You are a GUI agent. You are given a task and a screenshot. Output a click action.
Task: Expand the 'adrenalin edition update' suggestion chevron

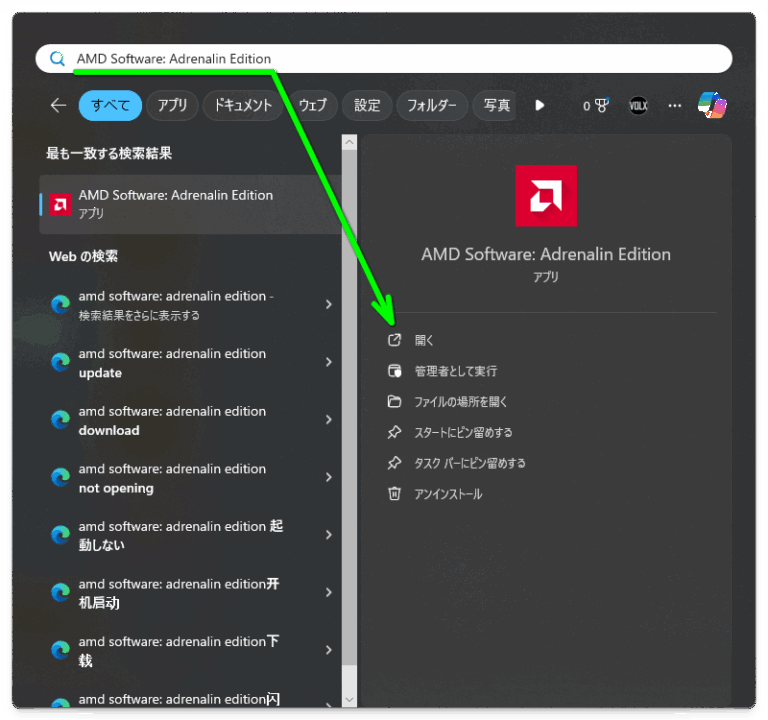[x=328, y=362]
